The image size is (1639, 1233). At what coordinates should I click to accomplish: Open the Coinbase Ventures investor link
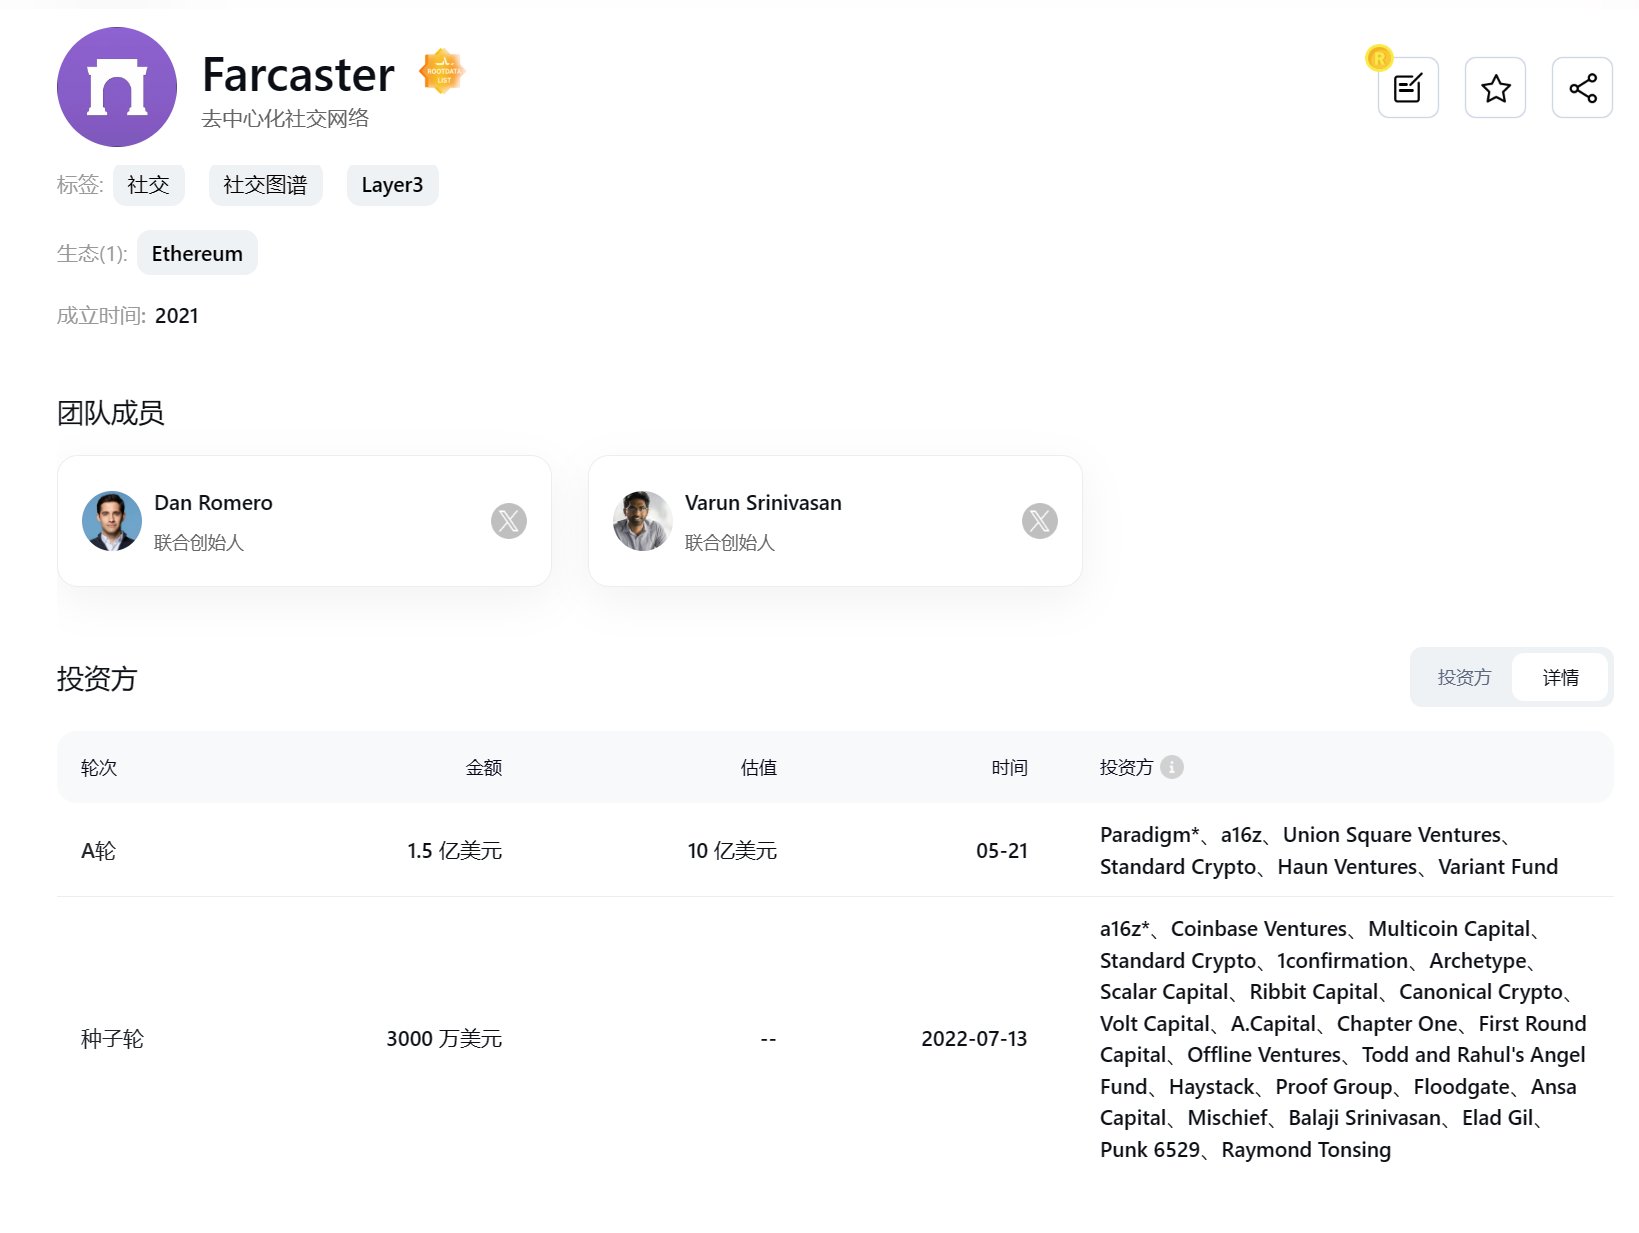[x=1258, y=929]
